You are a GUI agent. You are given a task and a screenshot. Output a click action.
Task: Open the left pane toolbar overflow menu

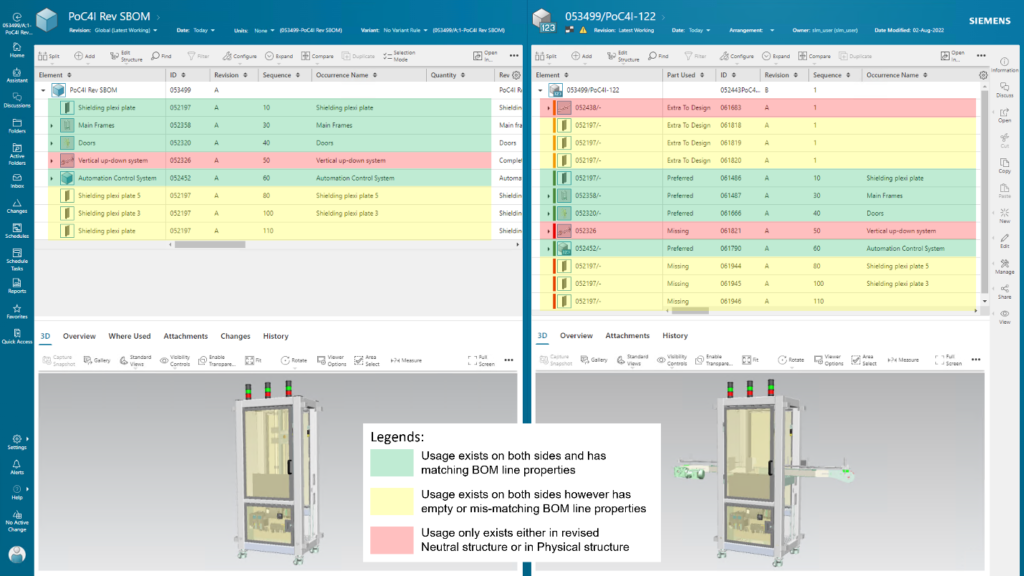514,56
